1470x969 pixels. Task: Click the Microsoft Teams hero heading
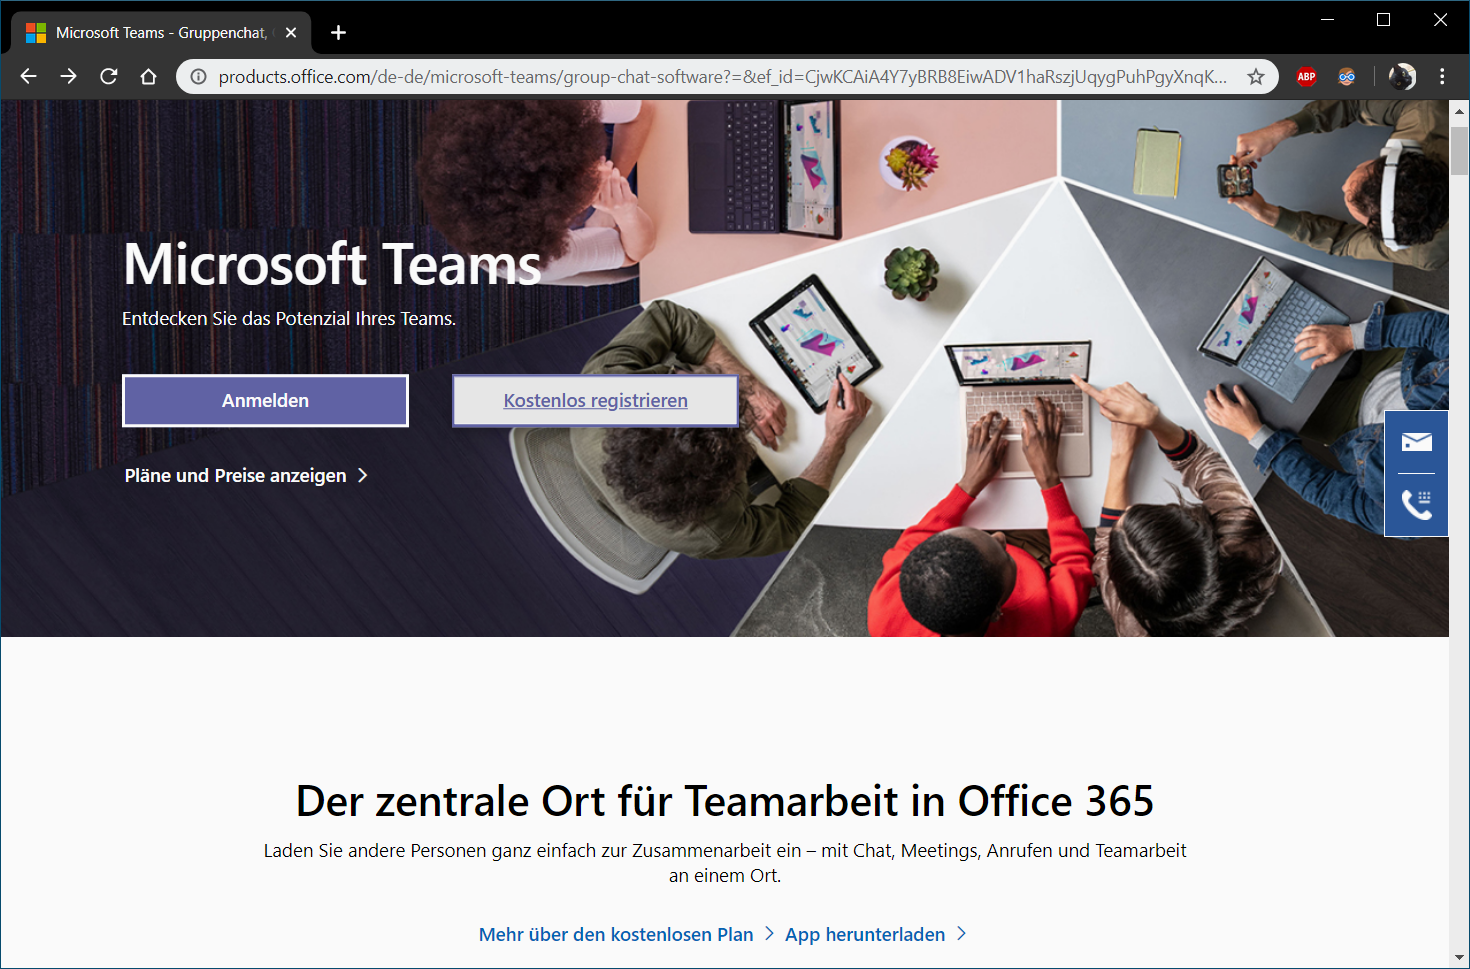coord(332,264)
